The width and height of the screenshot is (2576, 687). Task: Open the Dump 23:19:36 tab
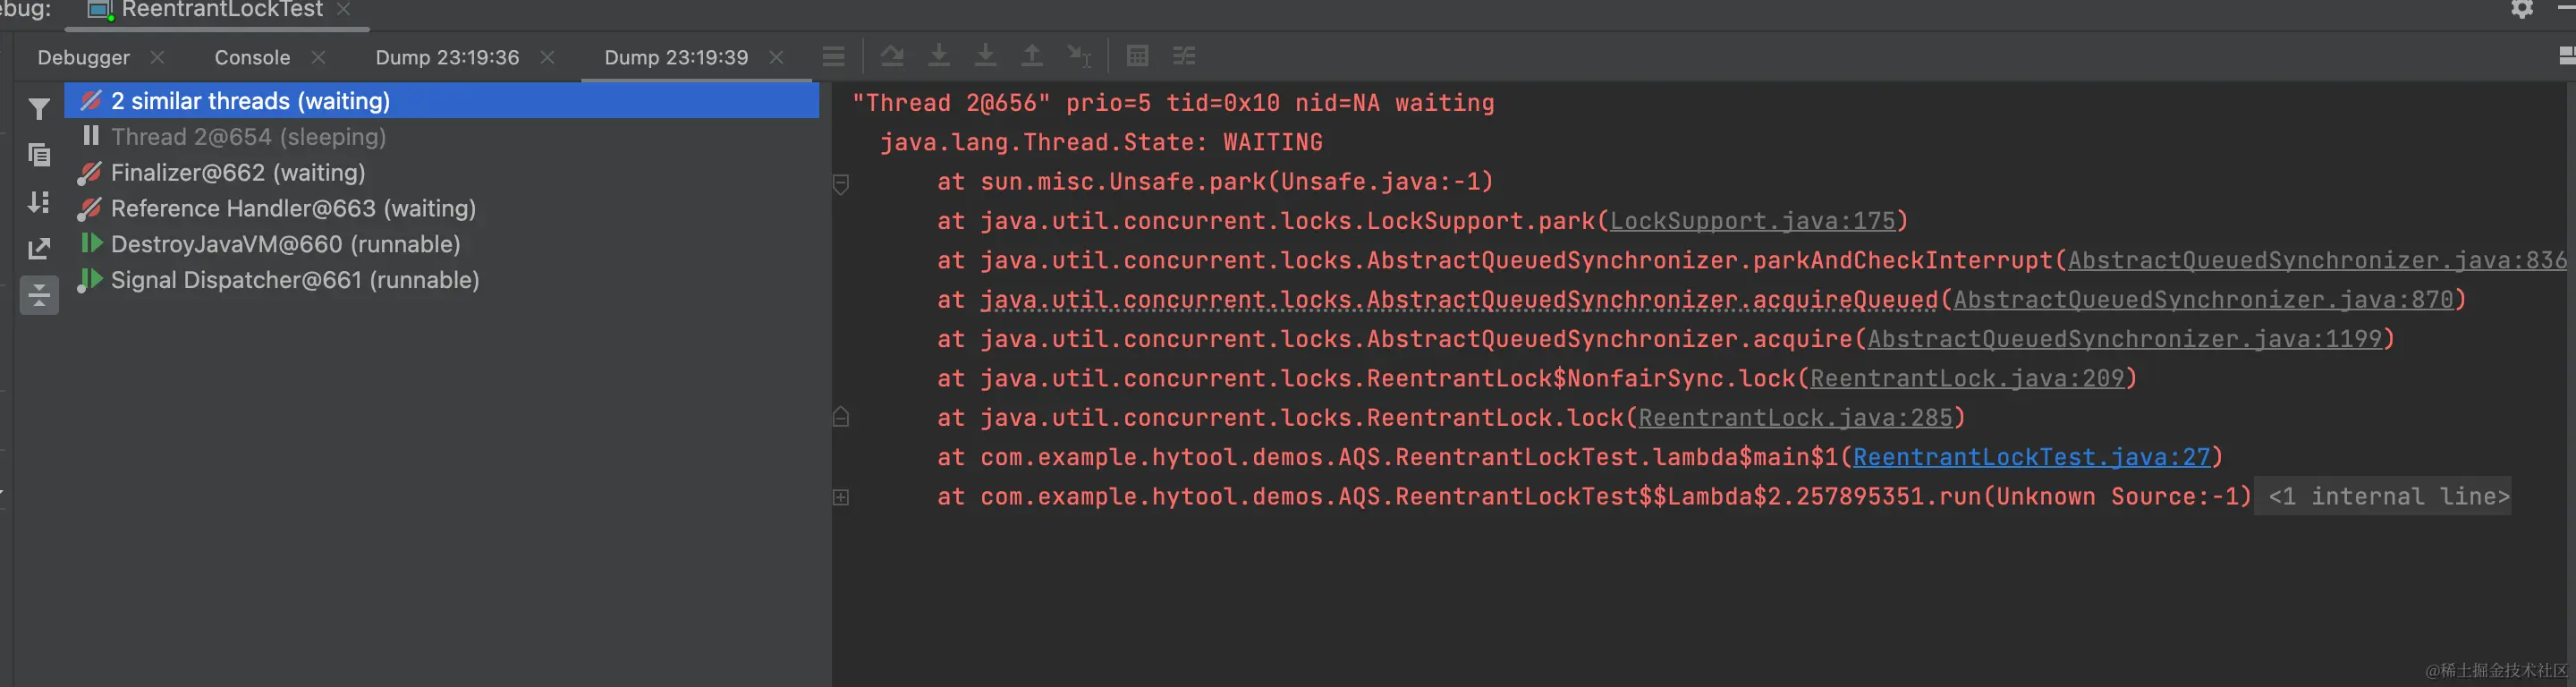[x=447, y=57]
